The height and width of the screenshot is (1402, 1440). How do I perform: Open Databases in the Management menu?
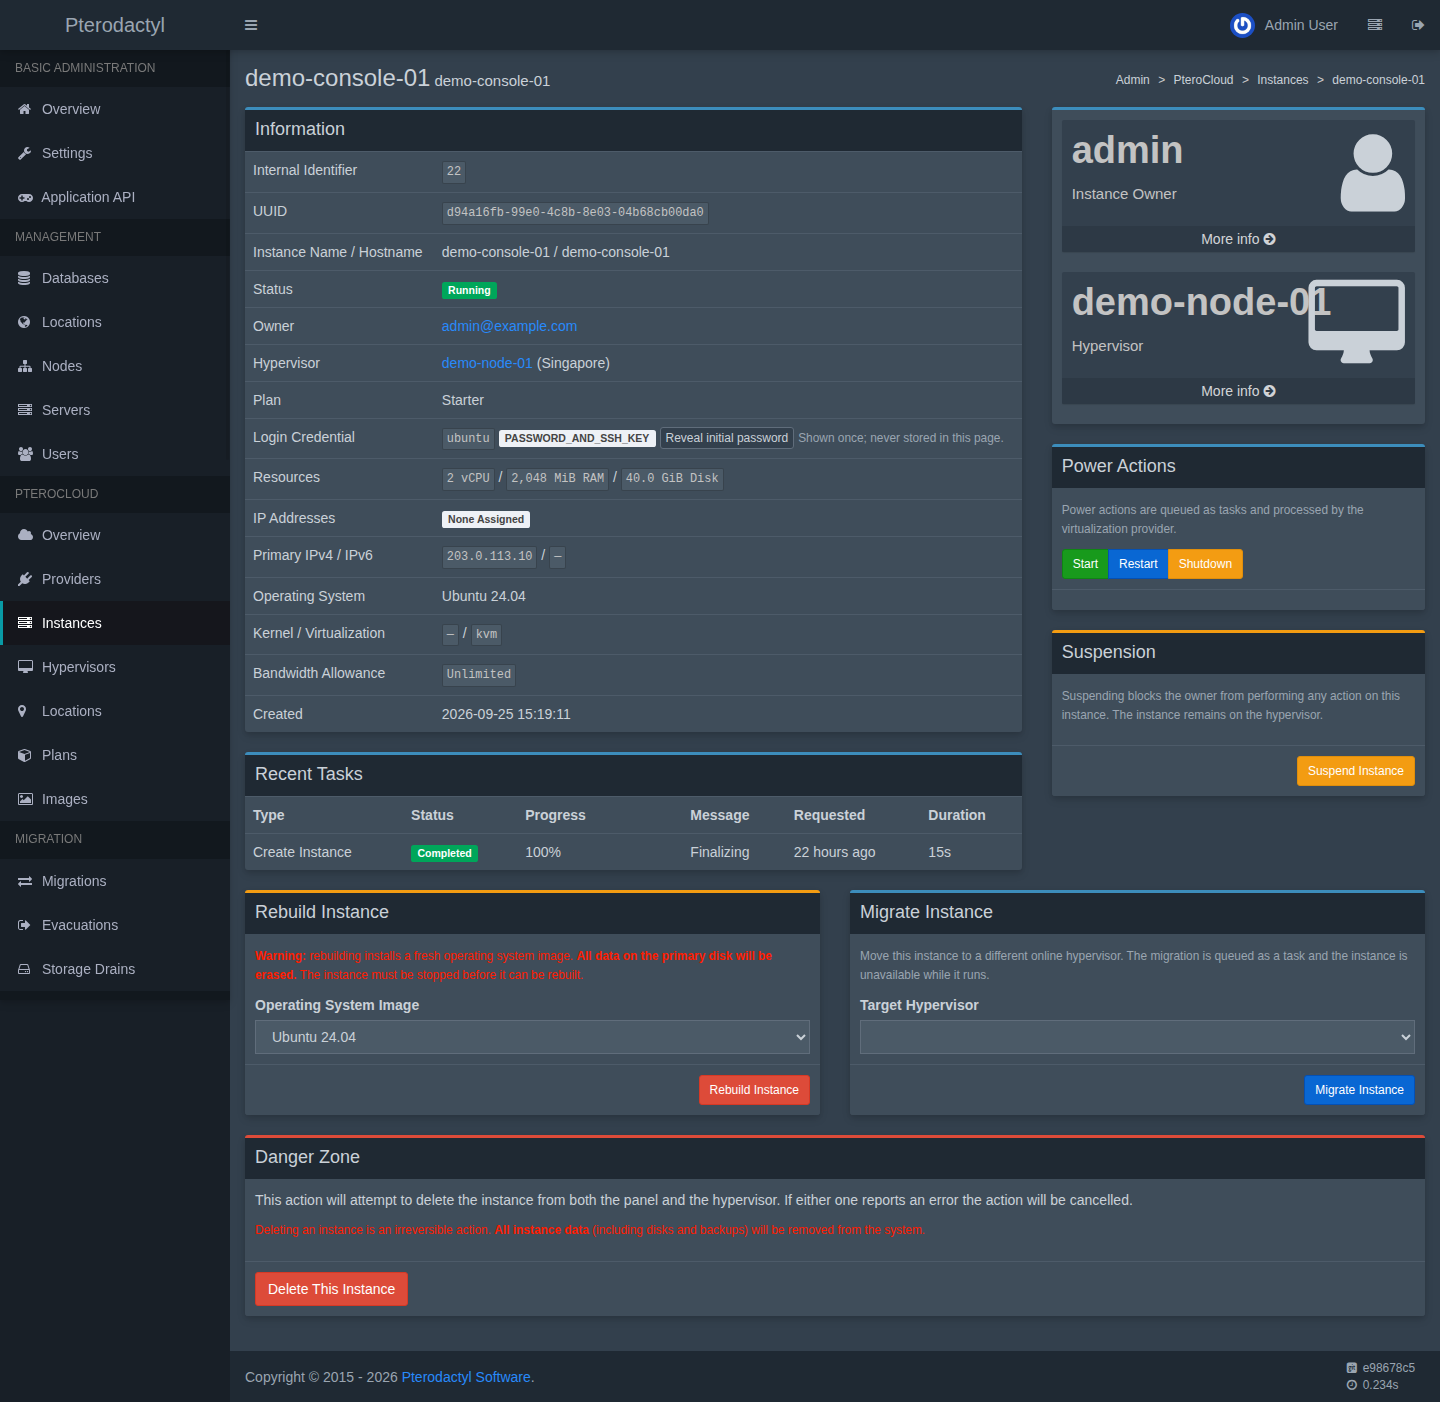pos(115,278)
